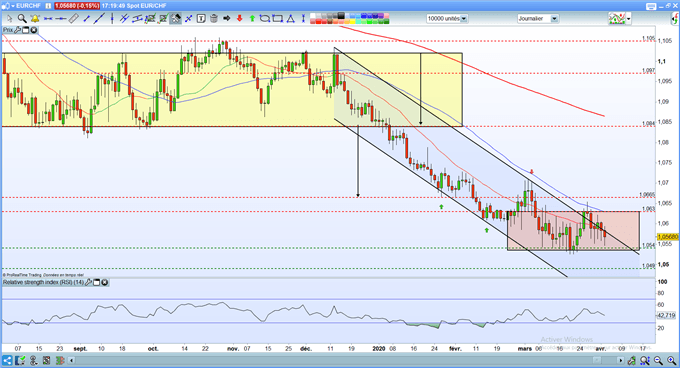
Task: Insert a black right arrow marker
Action: coord(226,18)
